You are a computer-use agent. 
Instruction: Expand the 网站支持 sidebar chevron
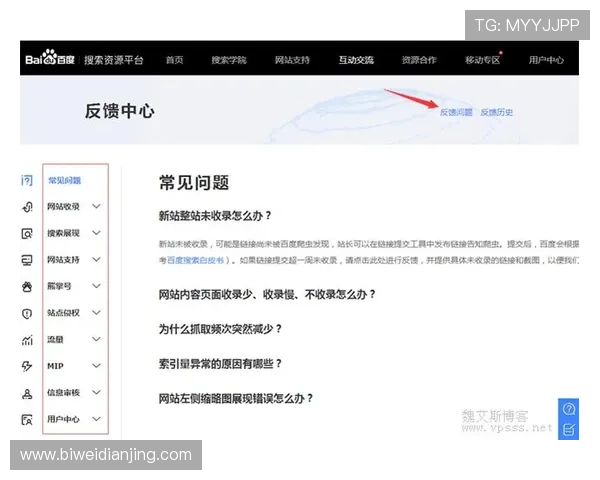pos(96,260)
